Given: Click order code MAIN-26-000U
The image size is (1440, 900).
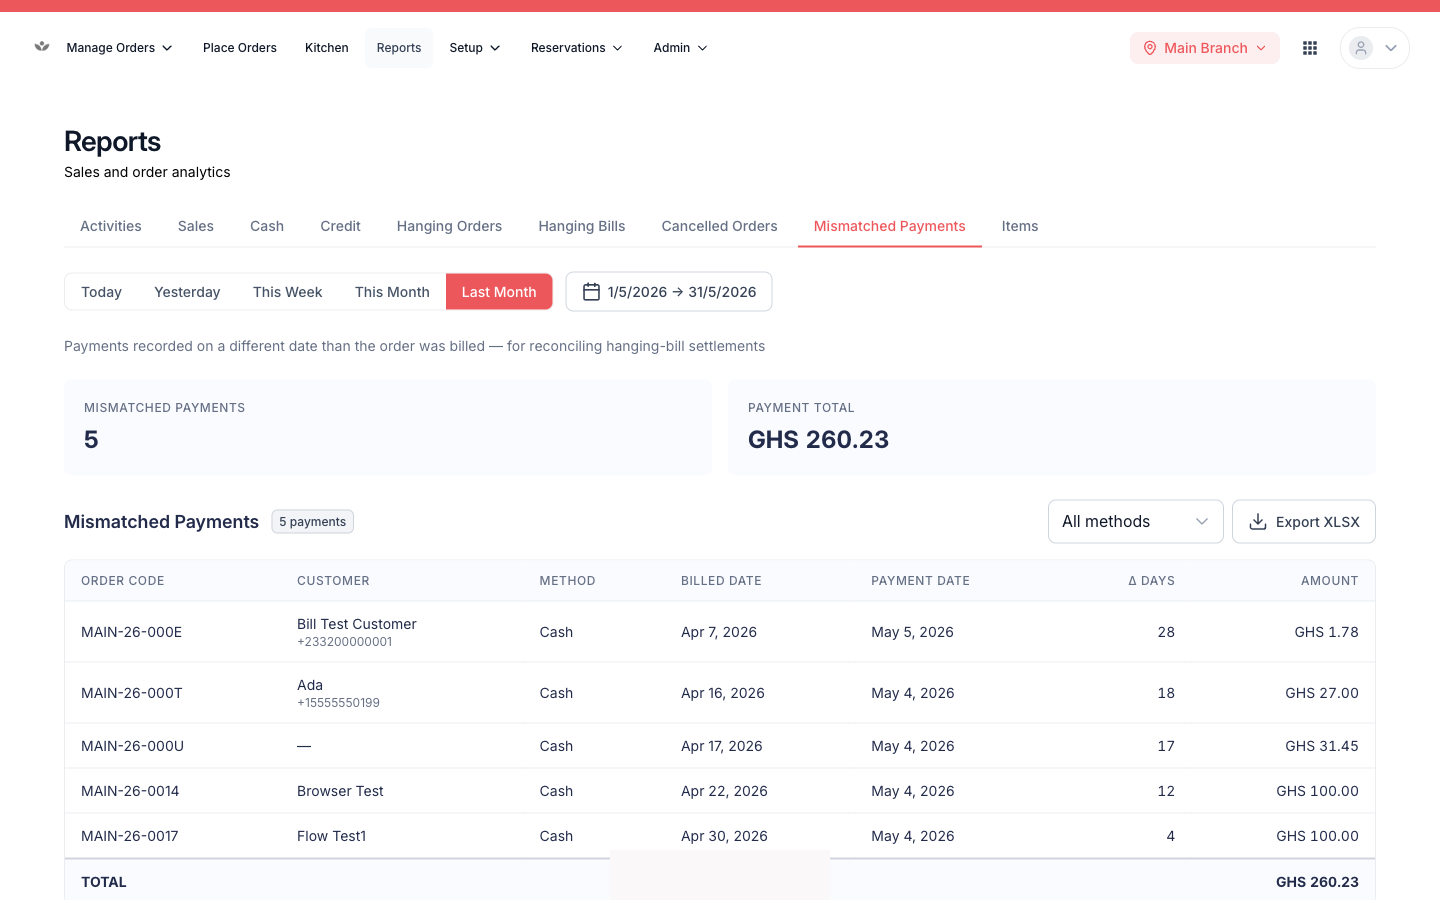Looking at the screenshot, I should click(132, 746).
